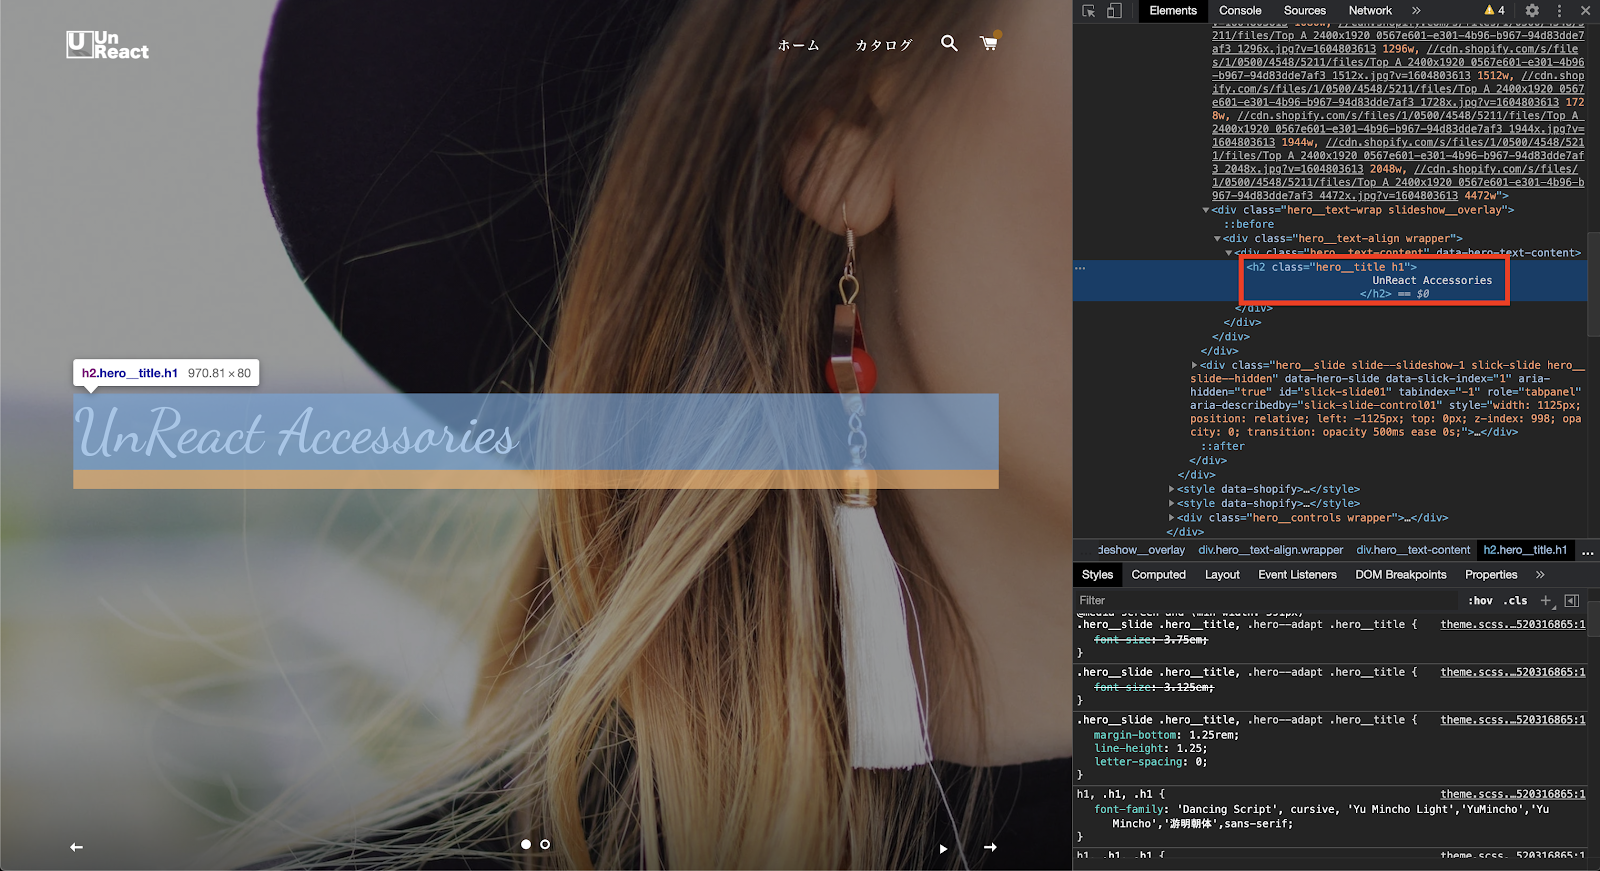Collapse the hero__text-wrap slideshow__overlay div
This screenshot has width=1600, height=871.
pos(1206,210)
